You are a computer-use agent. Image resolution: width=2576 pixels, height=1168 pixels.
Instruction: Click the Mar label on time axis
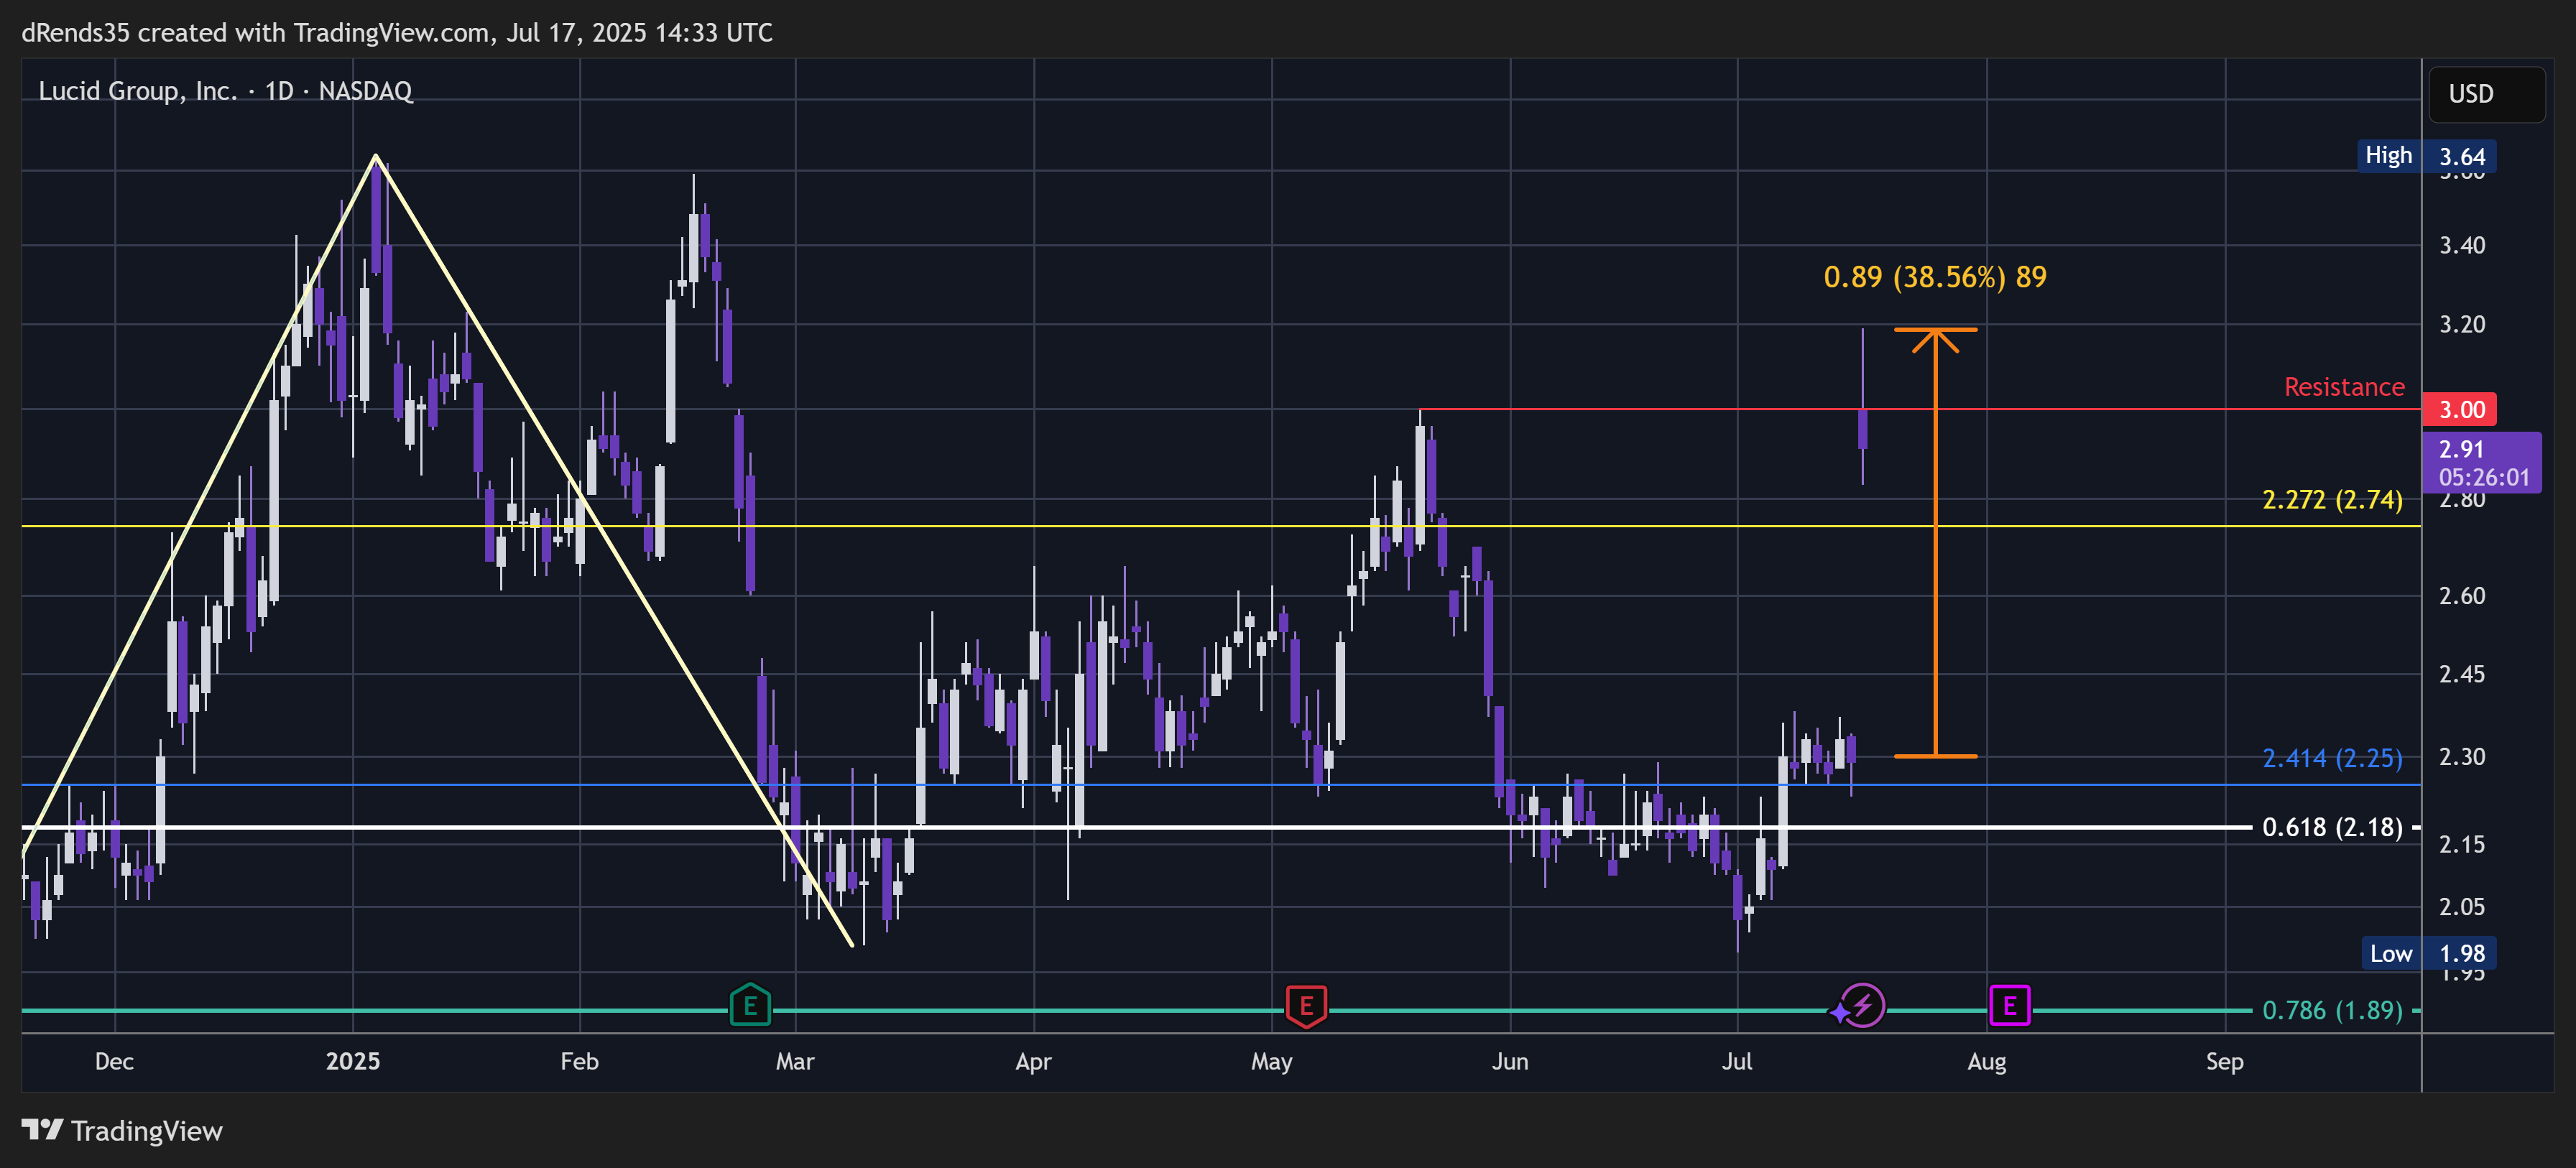[x=795, y=1062]
